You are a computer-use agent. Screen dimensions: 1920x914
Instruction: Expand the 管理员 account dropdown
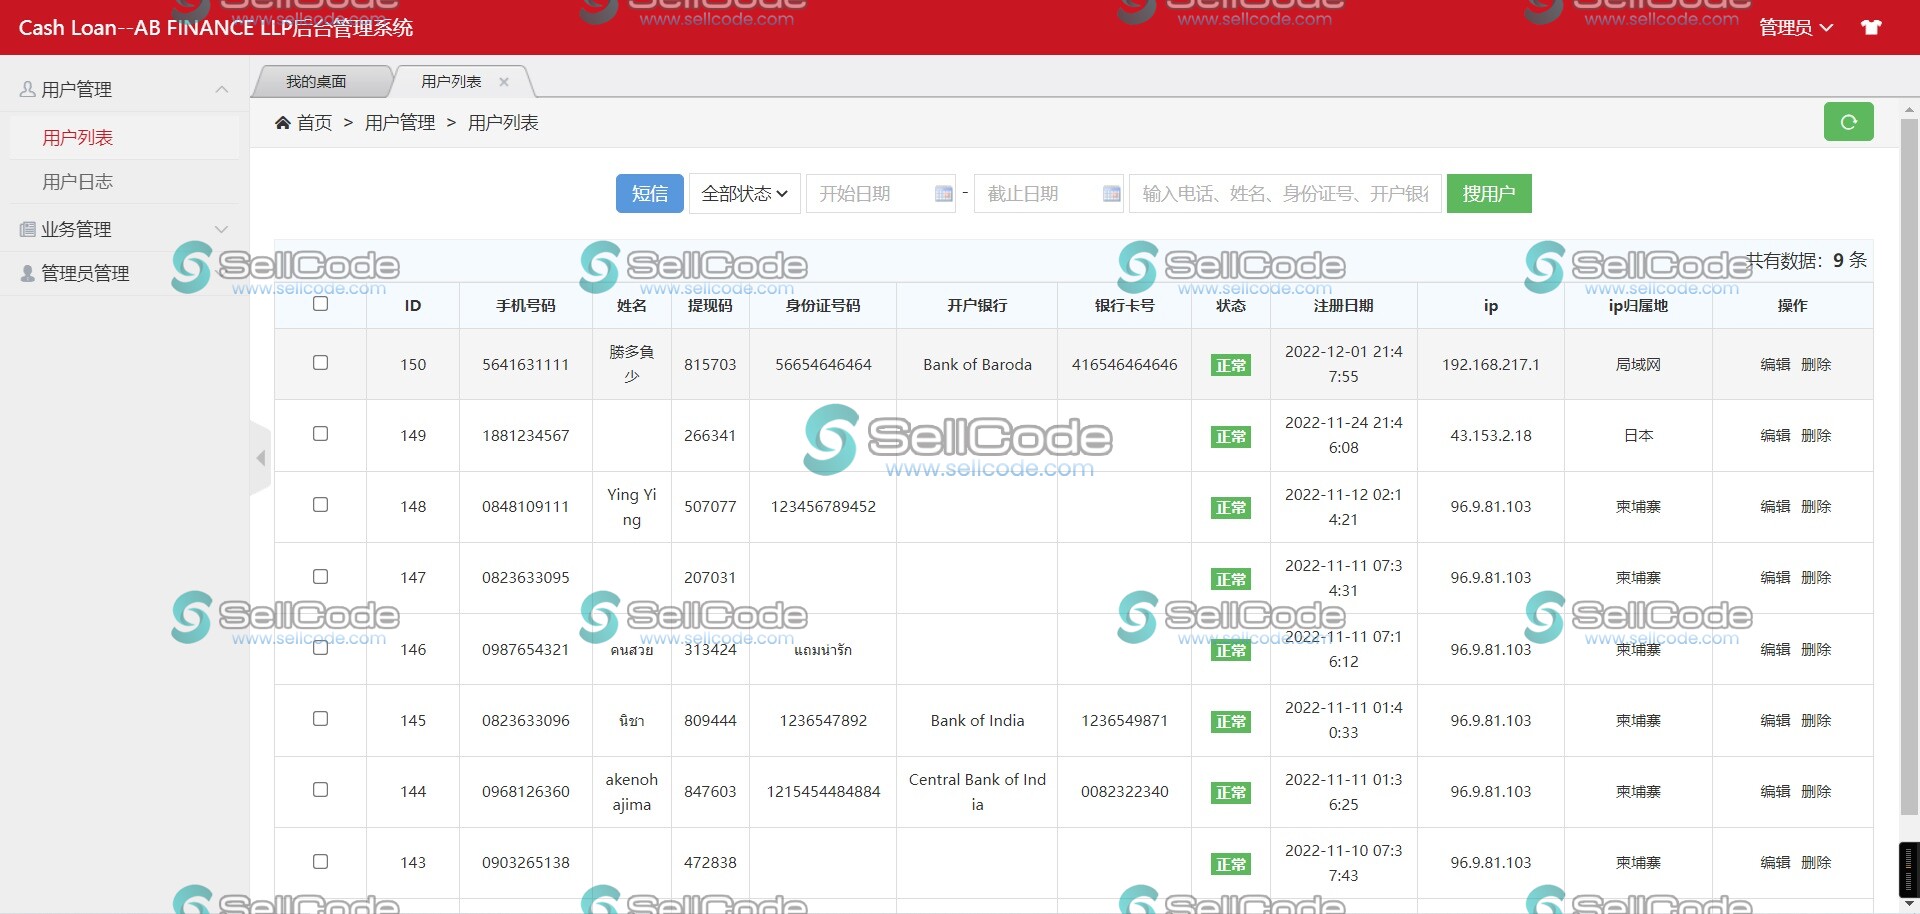click(x=1795, y=28)
